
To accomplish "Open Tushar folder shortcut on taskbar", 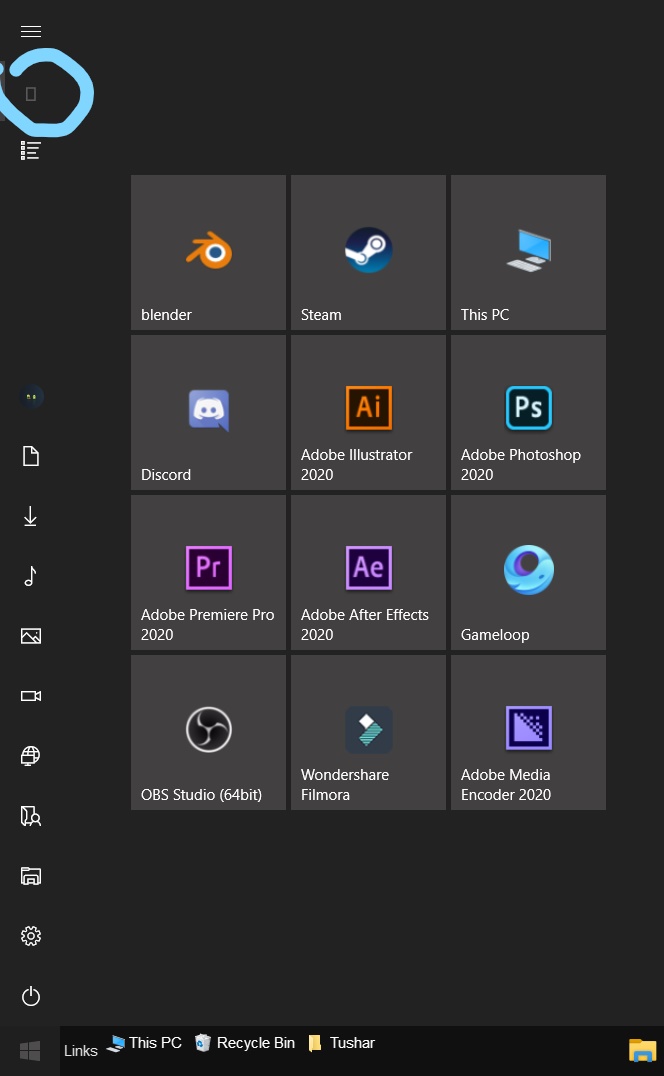I will coord(342,1043).
